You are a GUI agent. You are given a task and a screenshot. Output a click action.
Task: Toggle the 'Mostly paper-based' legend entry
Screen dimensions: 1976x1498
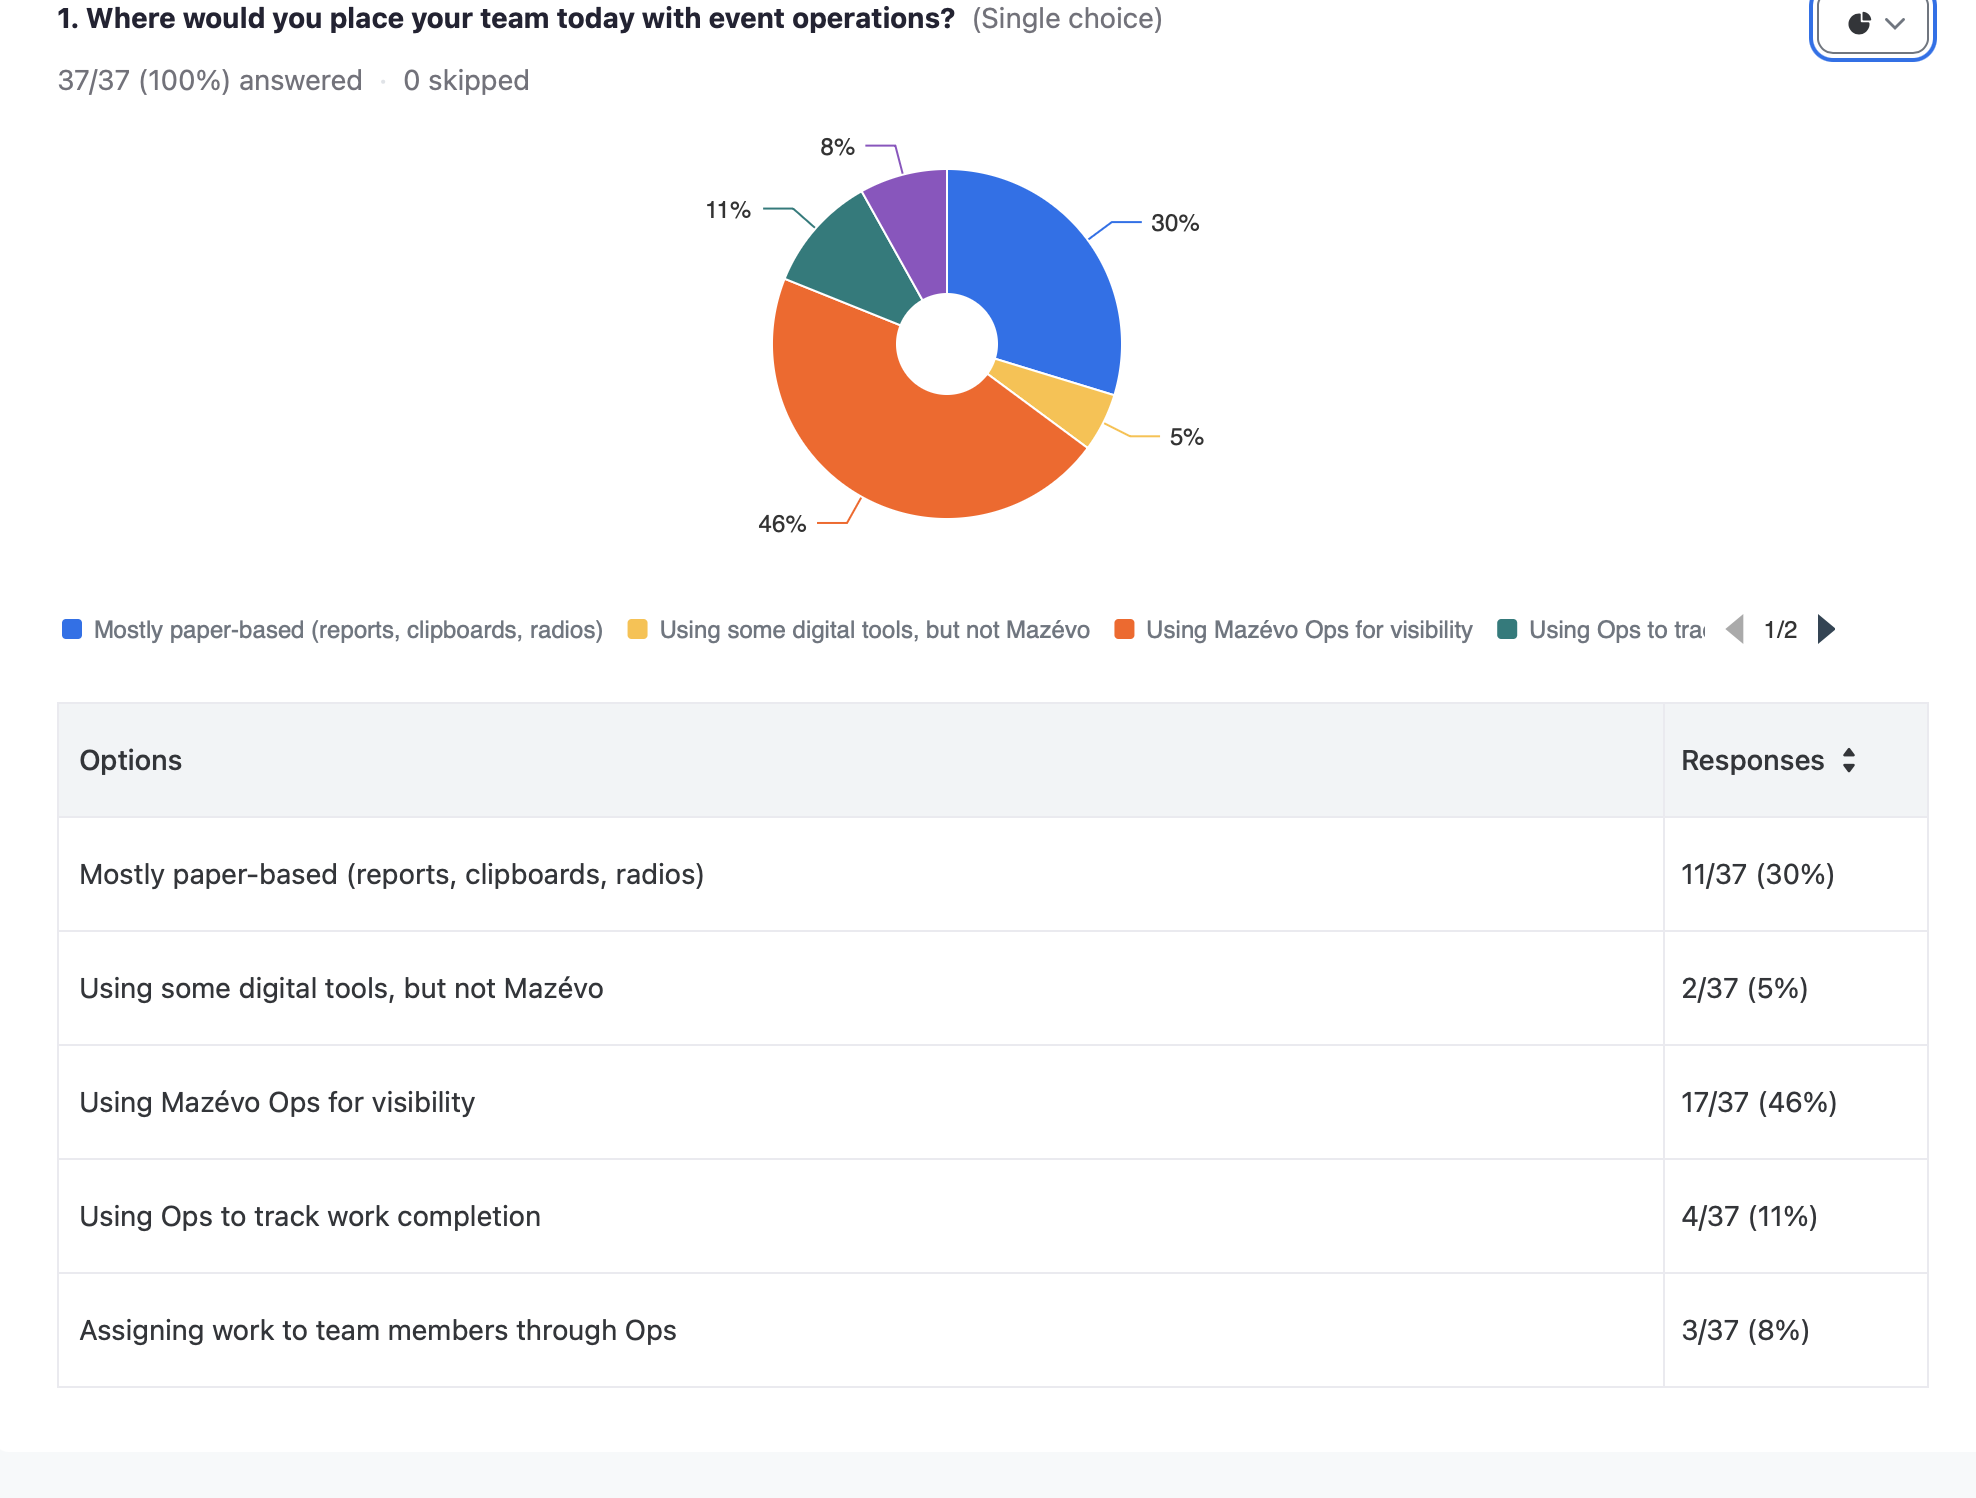(x=348, y=629)
